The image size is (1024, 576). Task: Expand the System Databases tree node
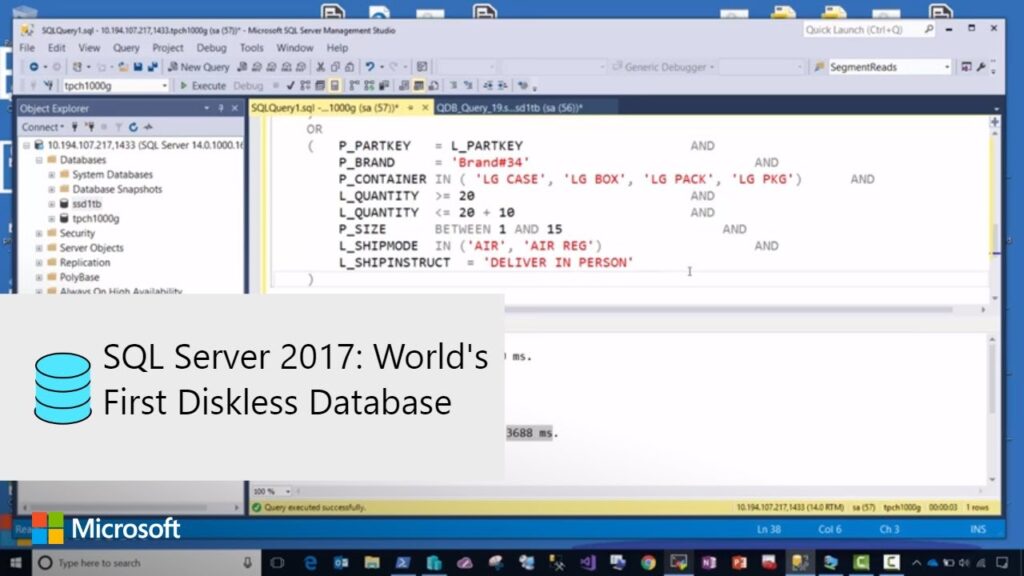pos(51,175)
